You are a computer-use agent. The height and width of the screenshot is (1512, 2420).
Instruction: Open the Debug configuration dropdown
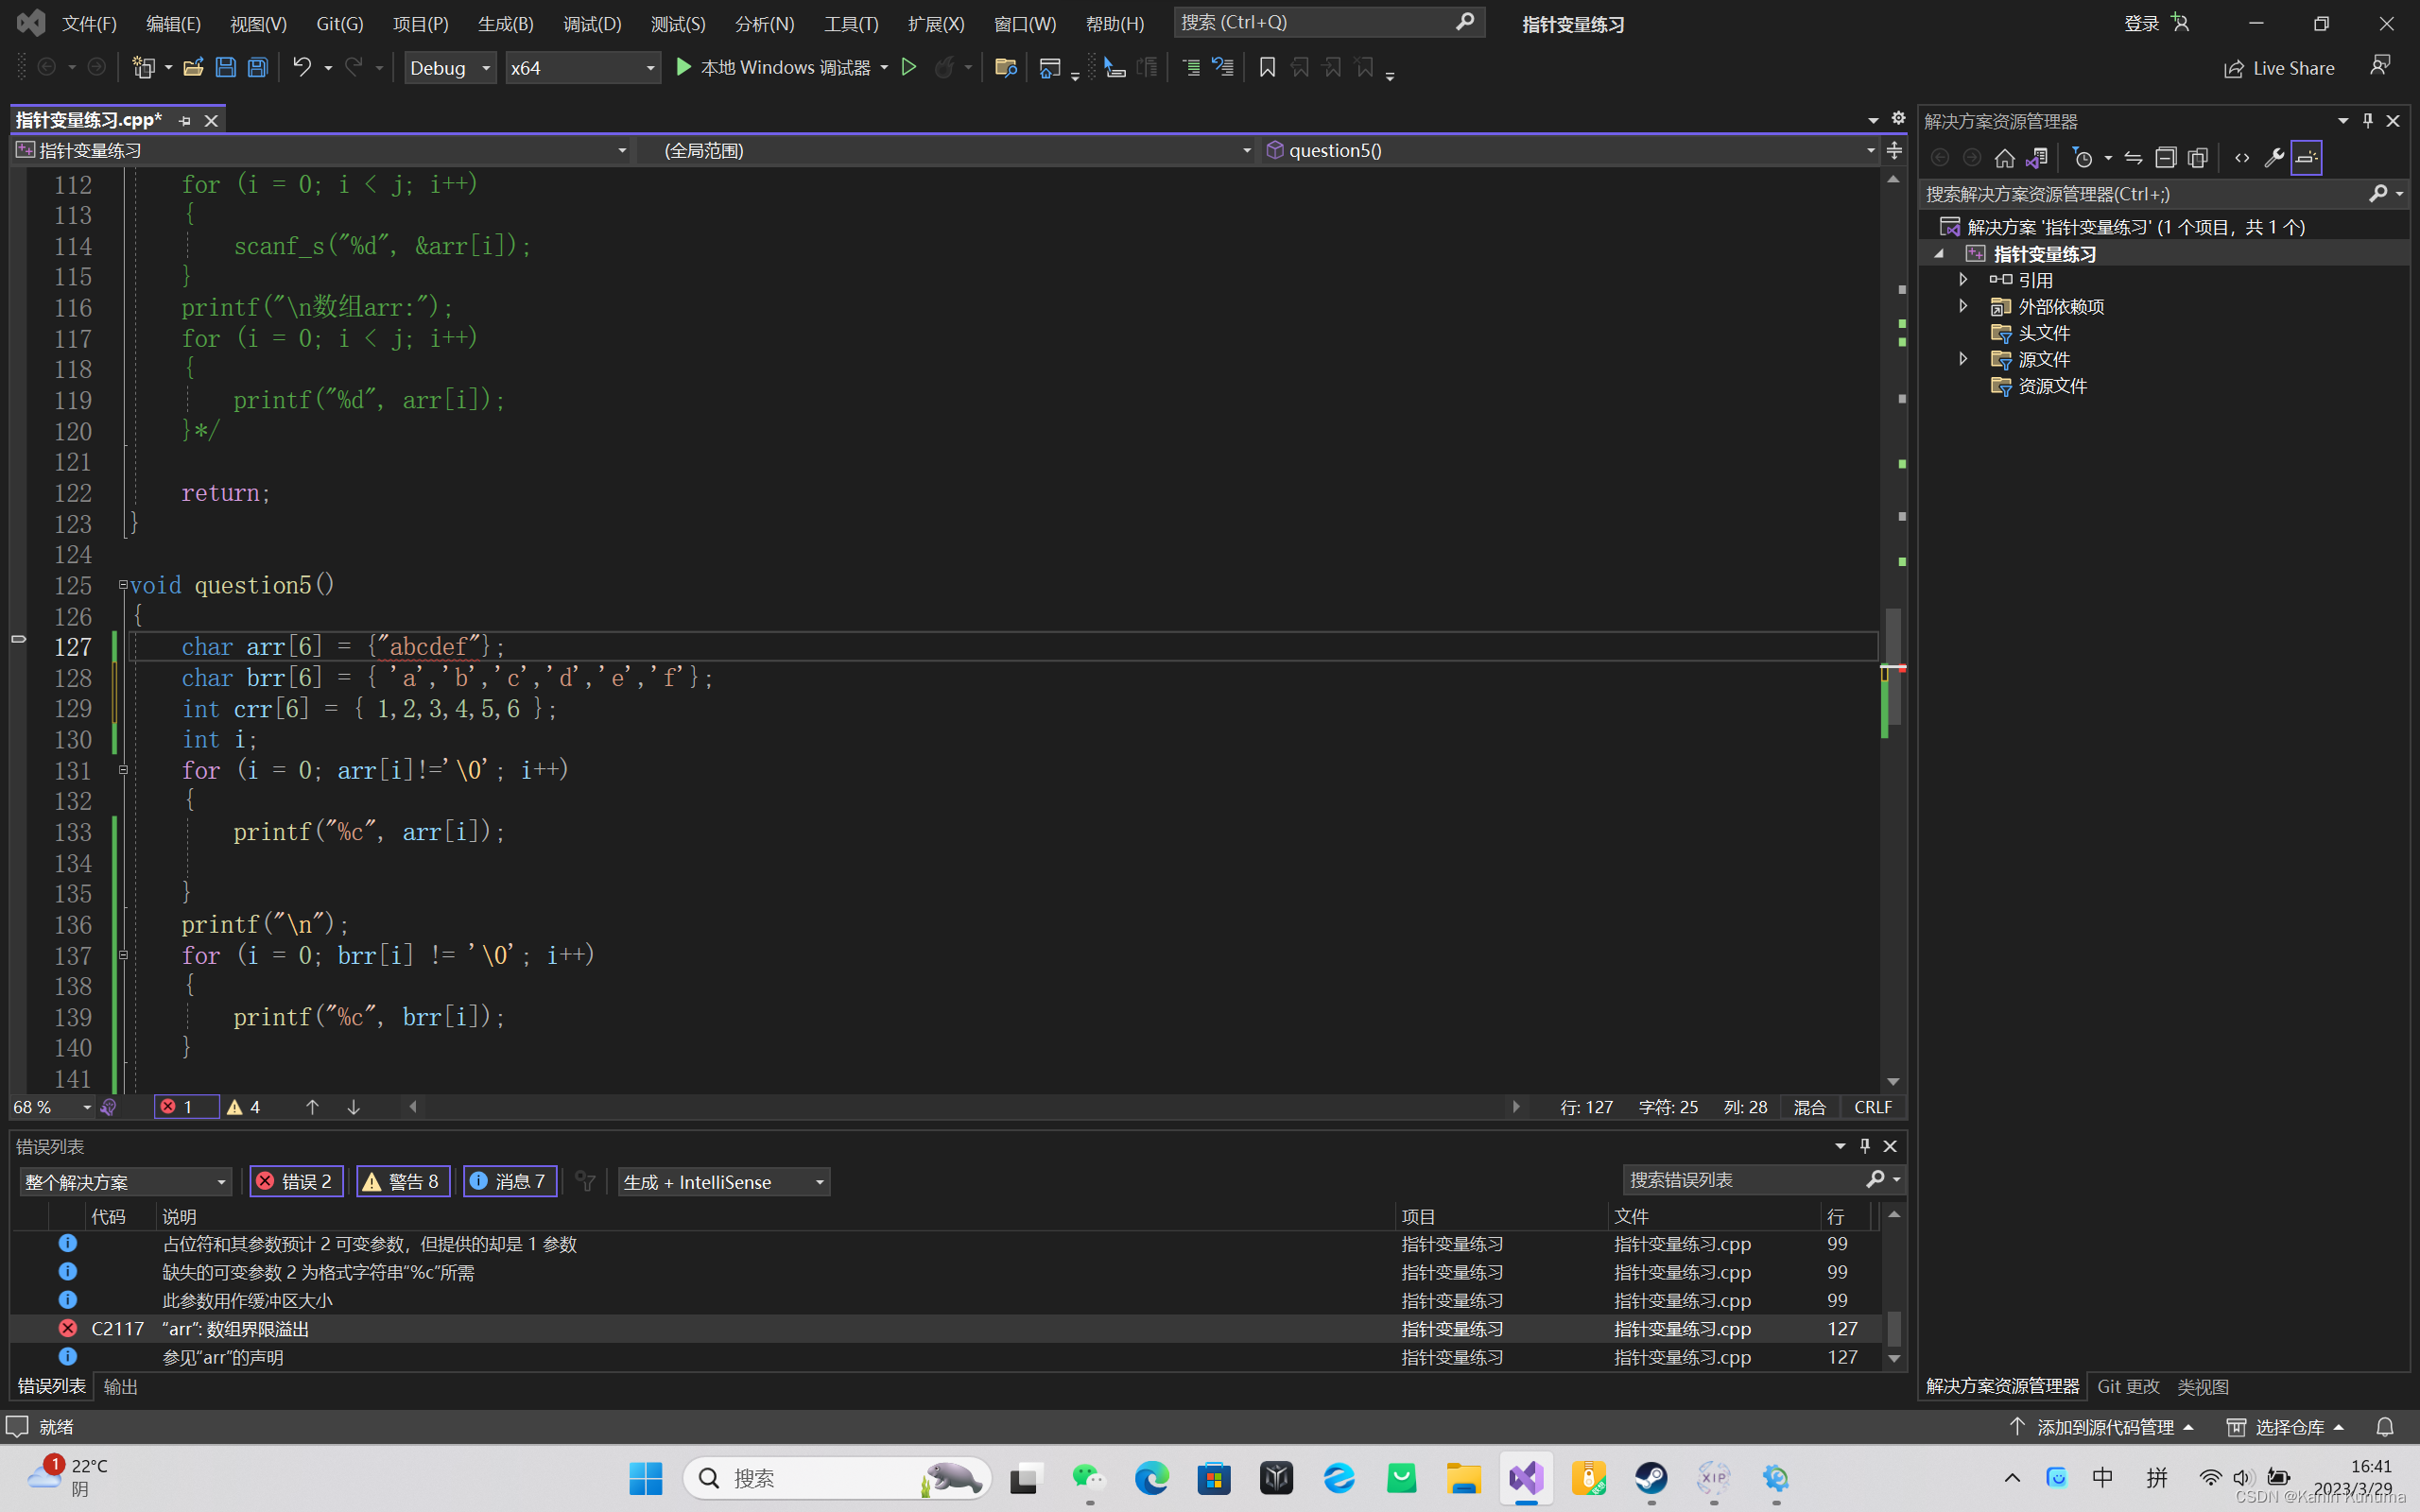point(450,67)
